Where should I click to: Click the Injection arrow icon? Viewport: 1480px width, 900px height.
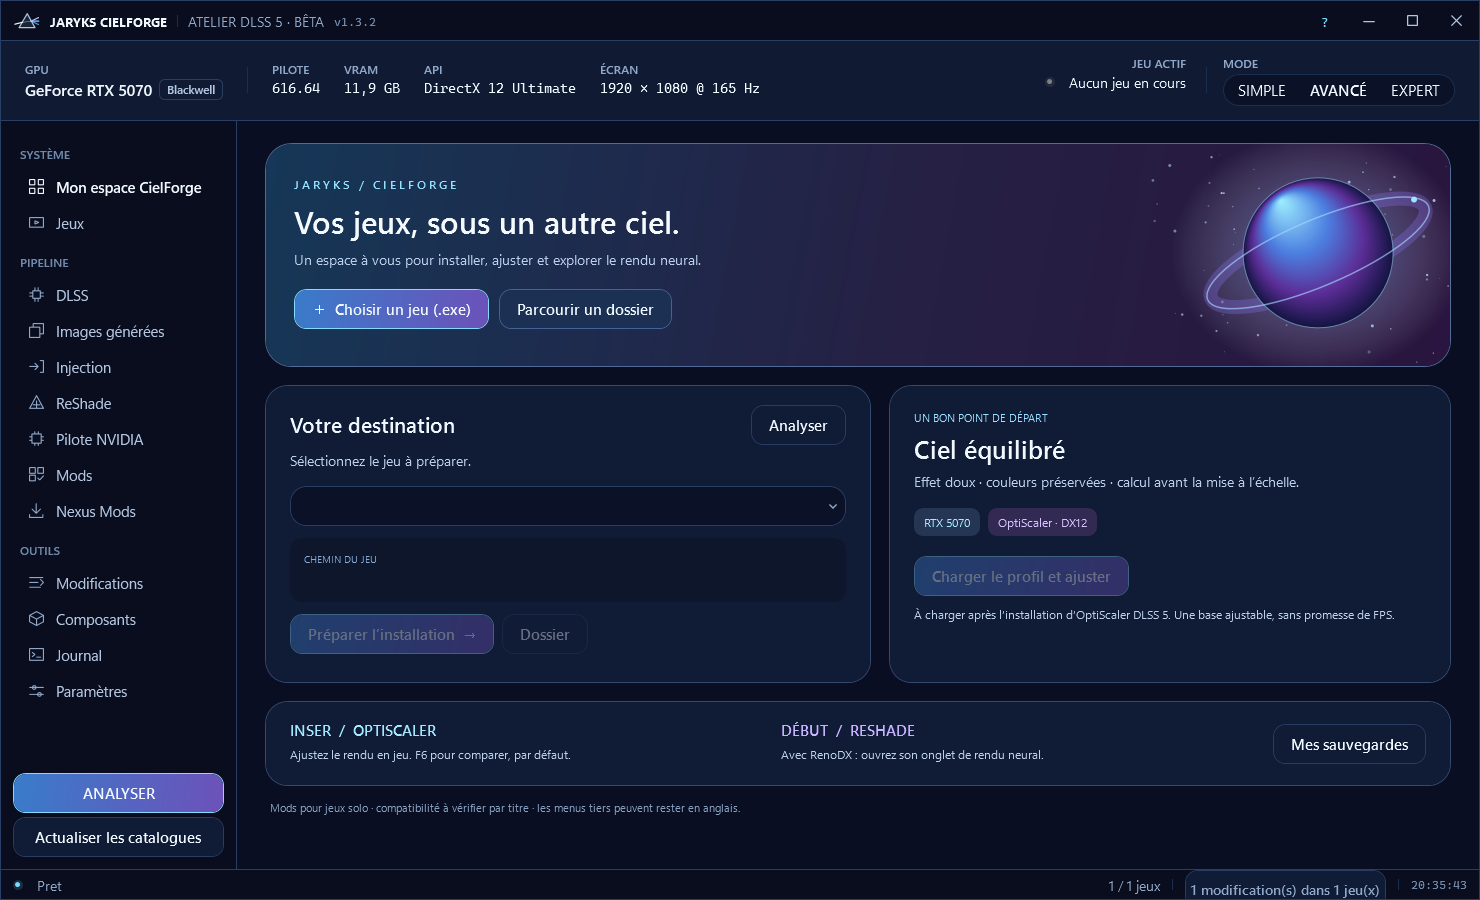37,367
